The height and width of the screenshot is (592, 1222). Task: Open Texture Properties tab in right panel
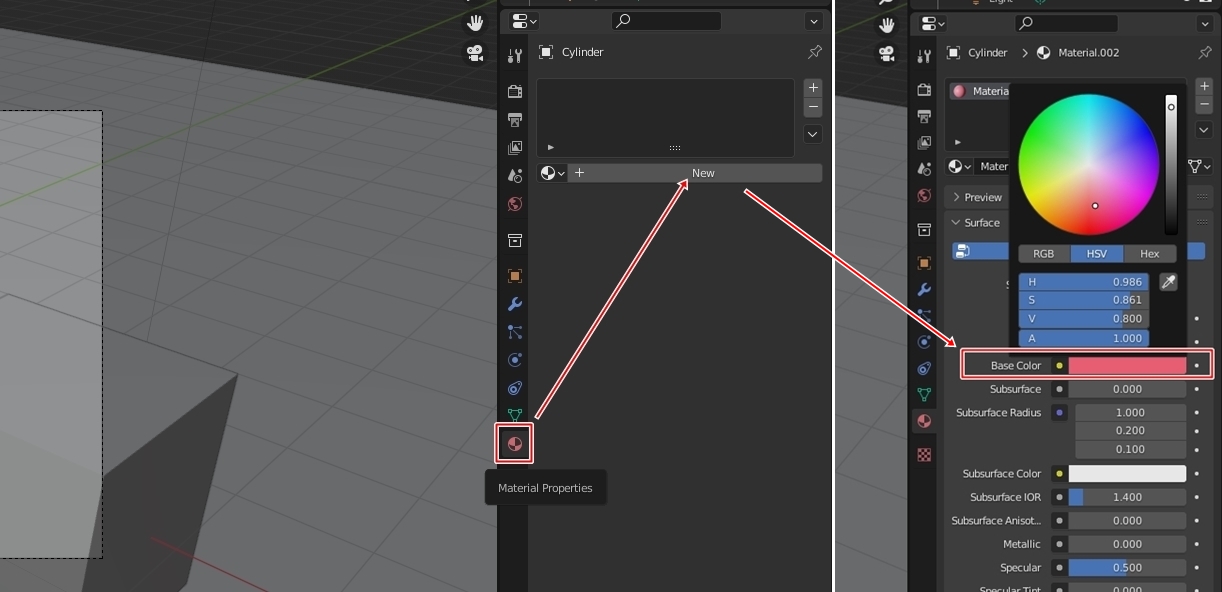pyautogui.click(x=924, y=454)
